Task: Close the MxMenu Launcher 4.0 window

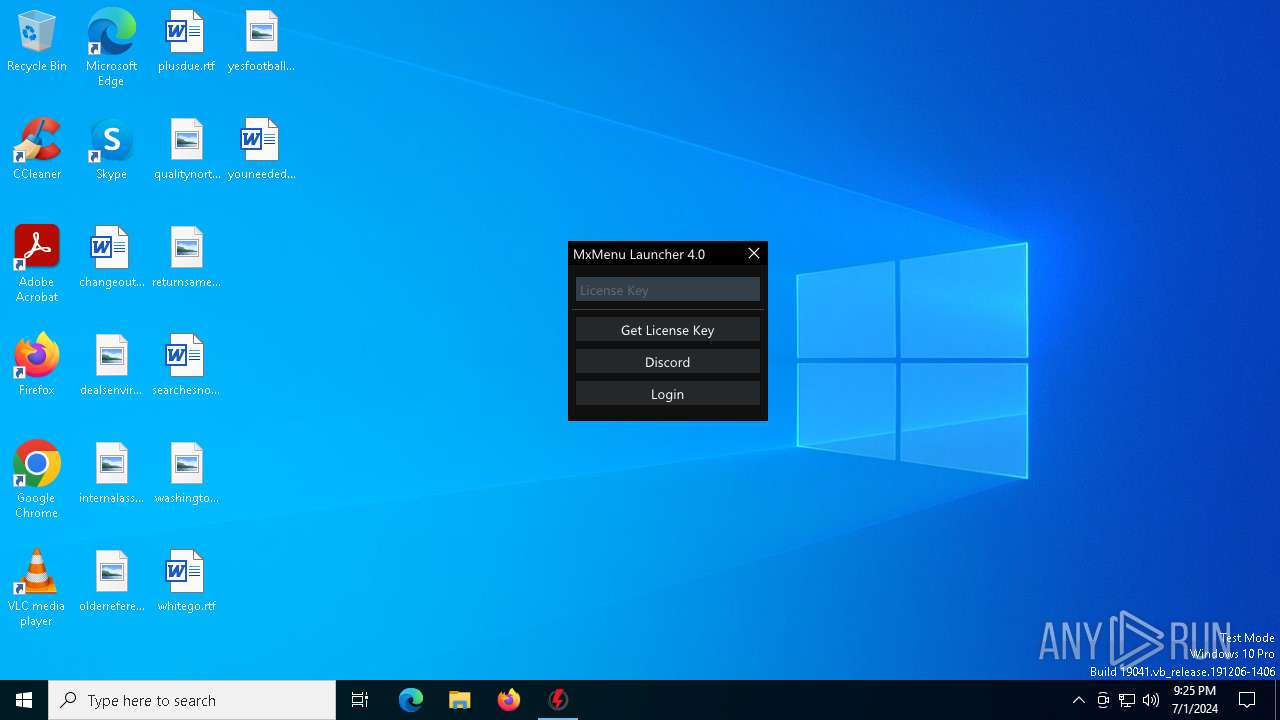Action: tap(754, 254)
